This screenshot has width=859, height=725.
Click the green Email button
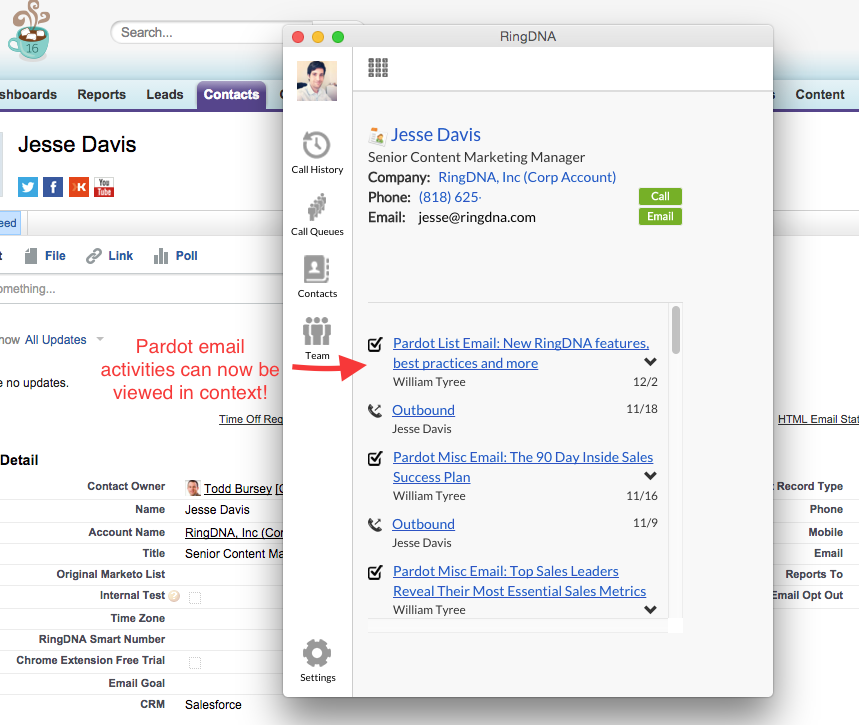(x=660, y=216)
